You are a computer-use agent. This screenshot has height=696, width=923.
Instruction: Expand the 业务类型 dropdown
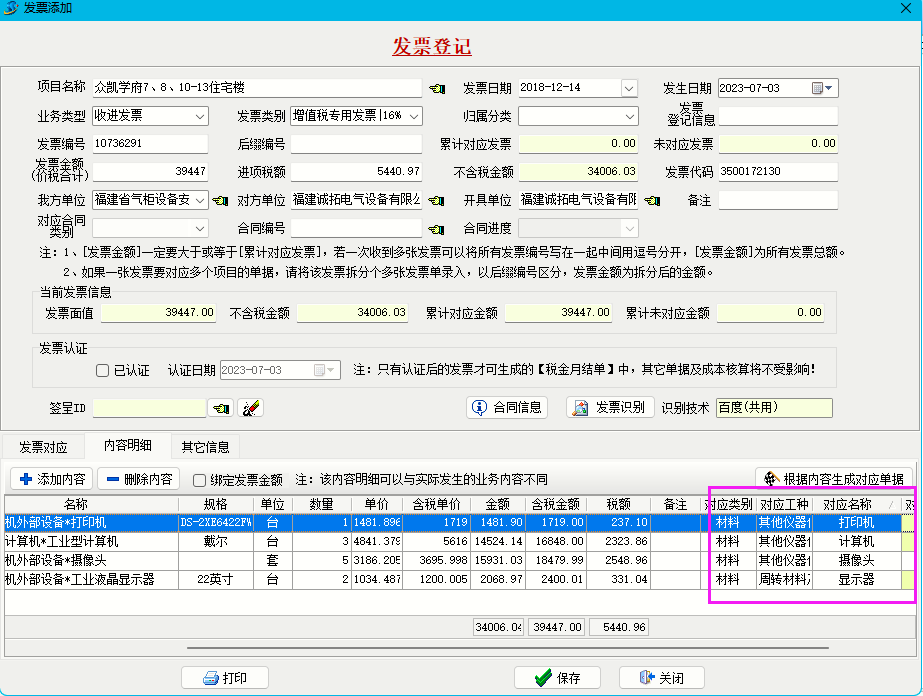point(200,116)
